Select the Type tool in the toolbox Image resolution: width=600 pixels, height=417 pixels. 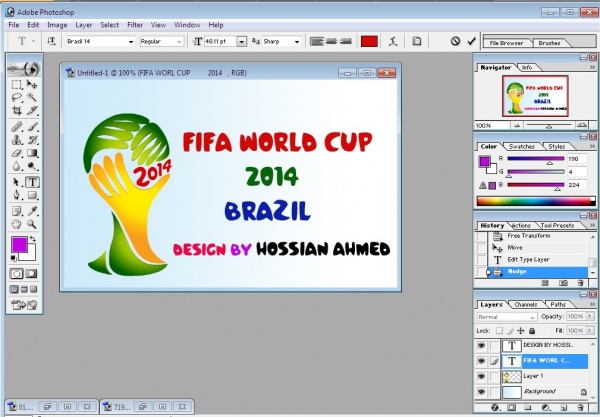[x=32, y=183]
